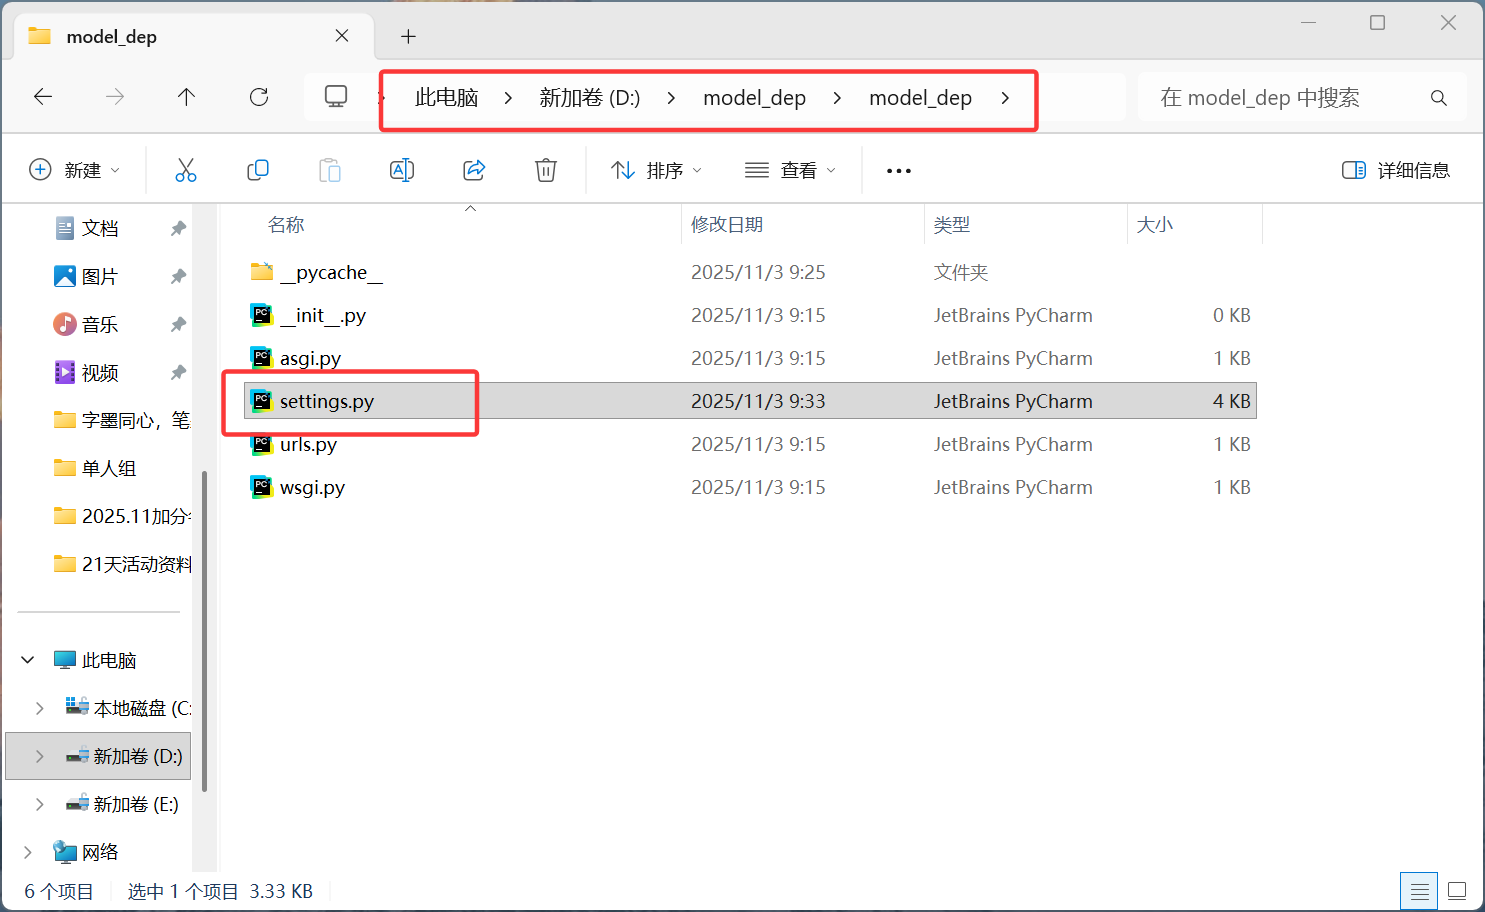Open the 查看 view dropdown
This screenshot has width=1485, height=912.
point(790,170)
